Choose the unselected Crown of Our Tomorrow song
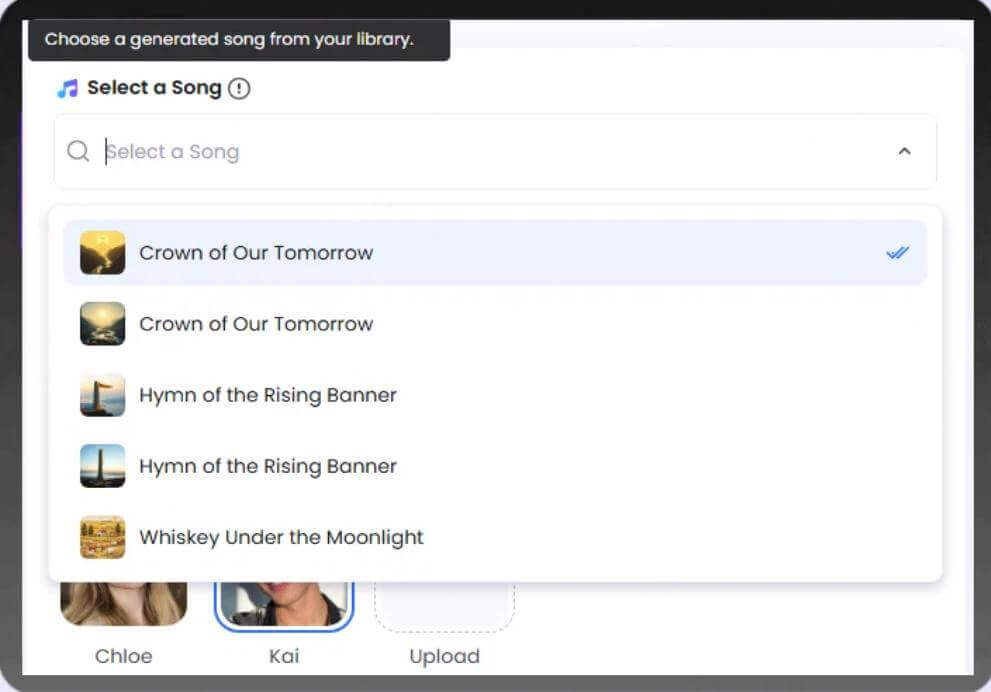Viewport: 991px width, 692px height. point(256,324)
